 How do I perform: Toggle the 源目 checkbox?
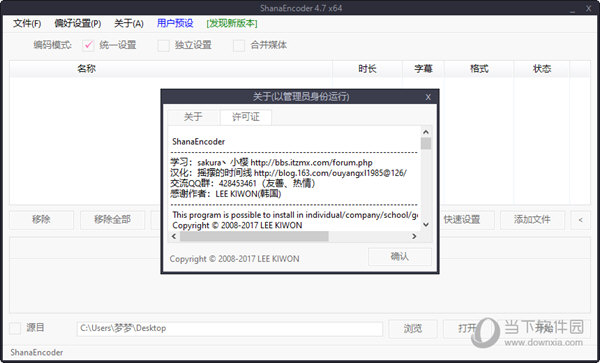pyautogui.click(x=15, y=328)
